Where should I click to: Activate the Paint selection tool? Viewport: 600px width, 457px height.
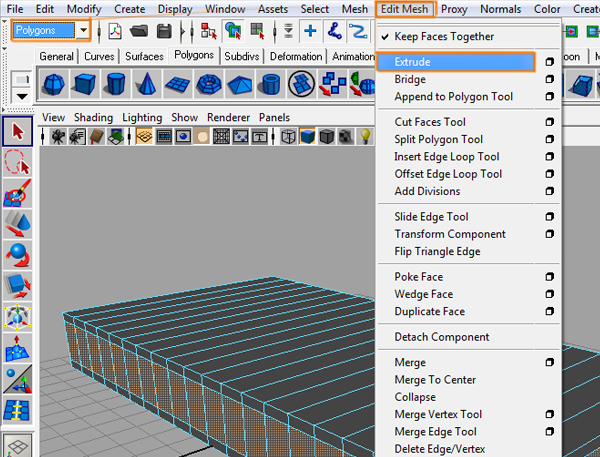(18, 194)
